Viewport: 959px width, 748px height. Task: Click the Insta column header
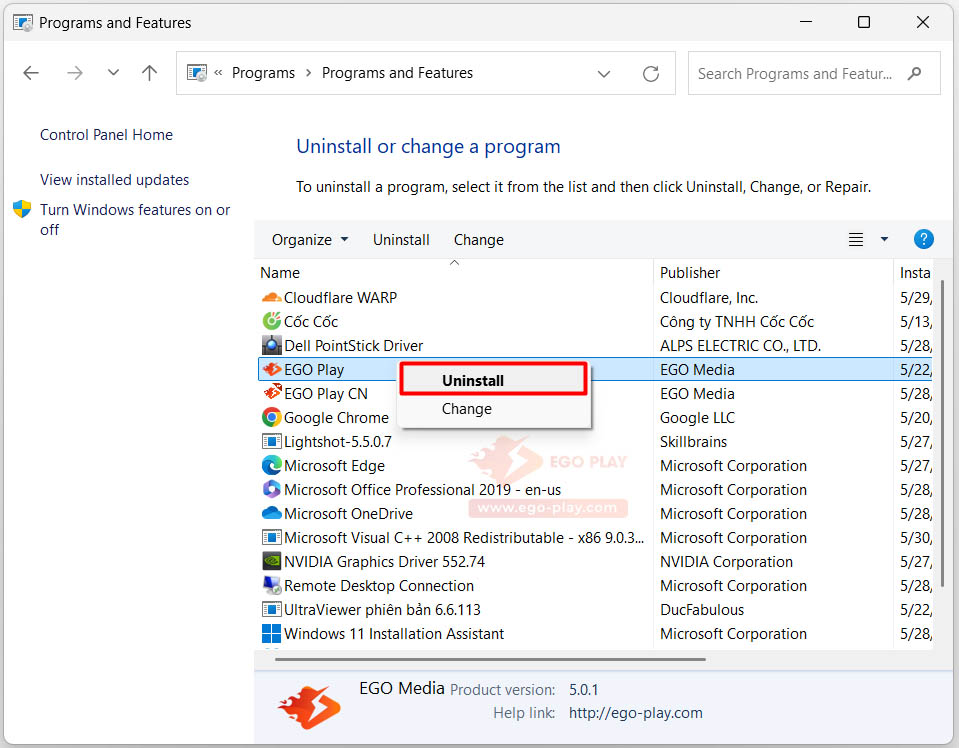click(915, 273)
